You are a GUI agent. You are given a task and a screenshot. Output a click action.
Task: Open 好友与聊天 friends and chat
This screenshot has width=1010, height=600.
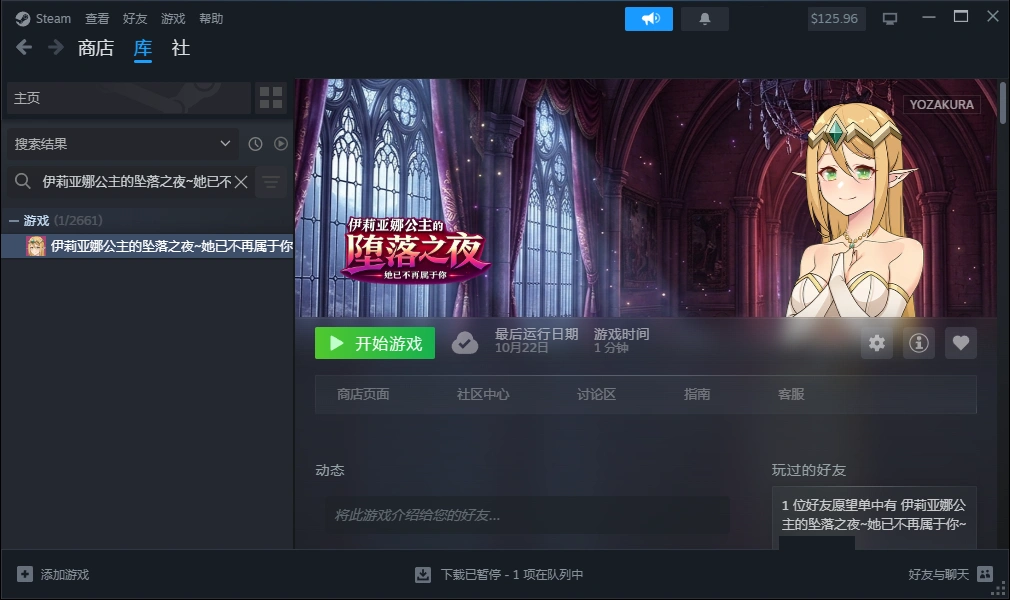(950, 574)
